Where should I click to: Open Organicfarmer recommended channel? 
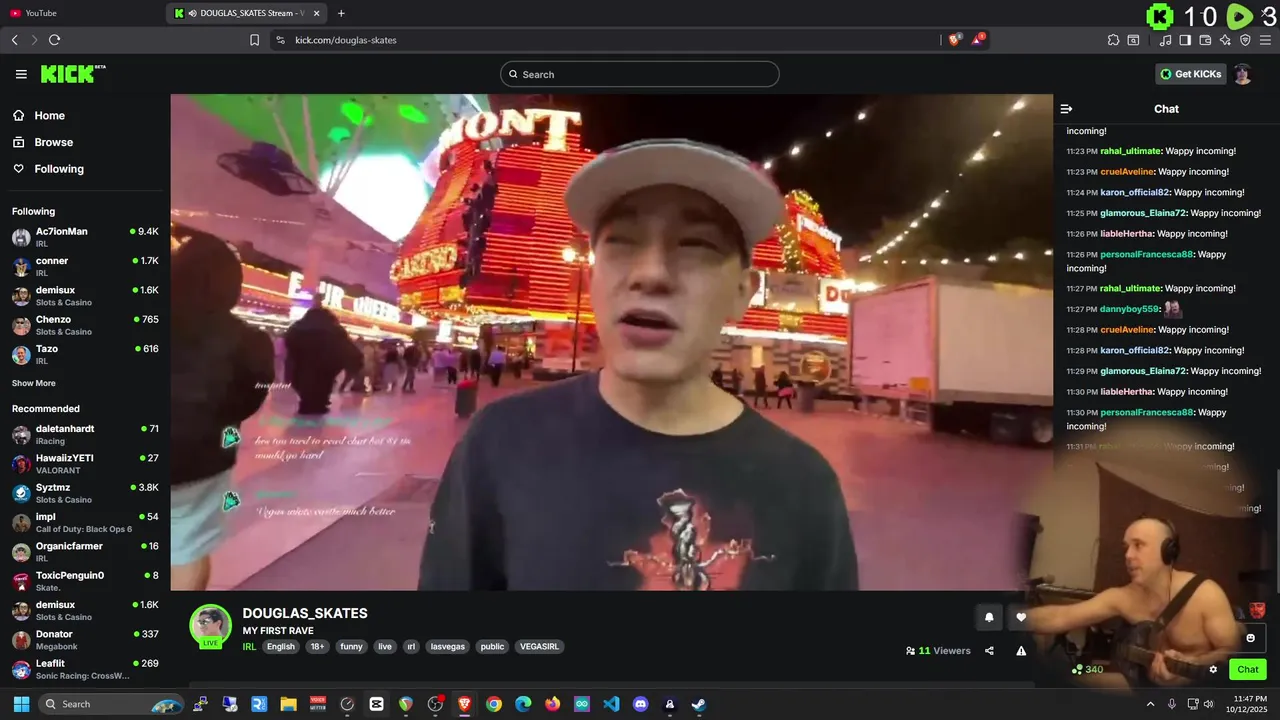point(85,551)
